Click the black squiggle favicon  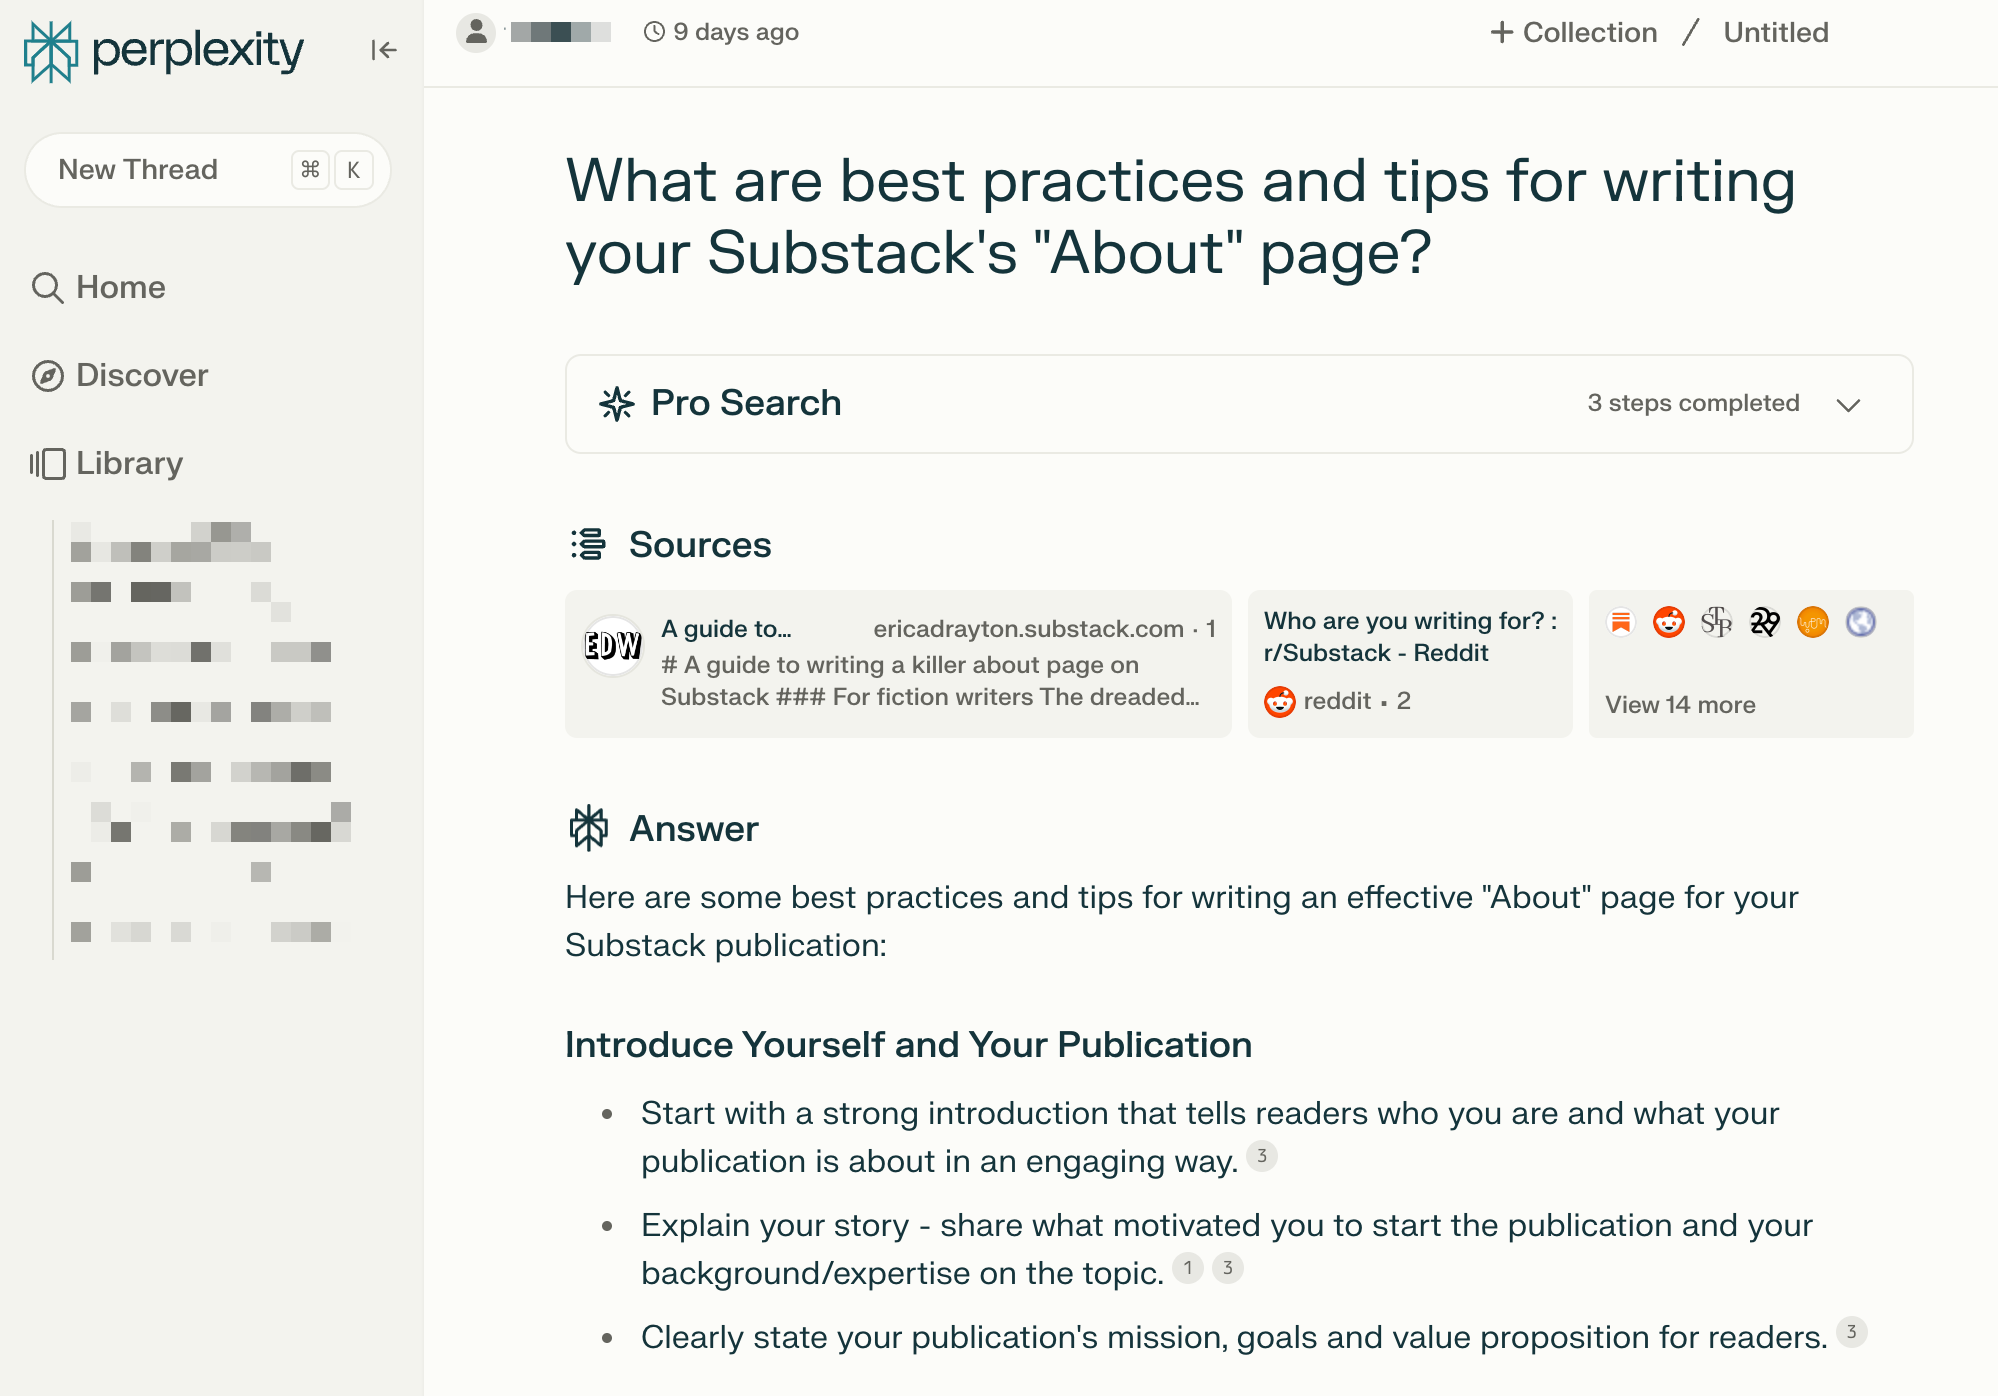pyautogui.click(x=1765, y=622)
